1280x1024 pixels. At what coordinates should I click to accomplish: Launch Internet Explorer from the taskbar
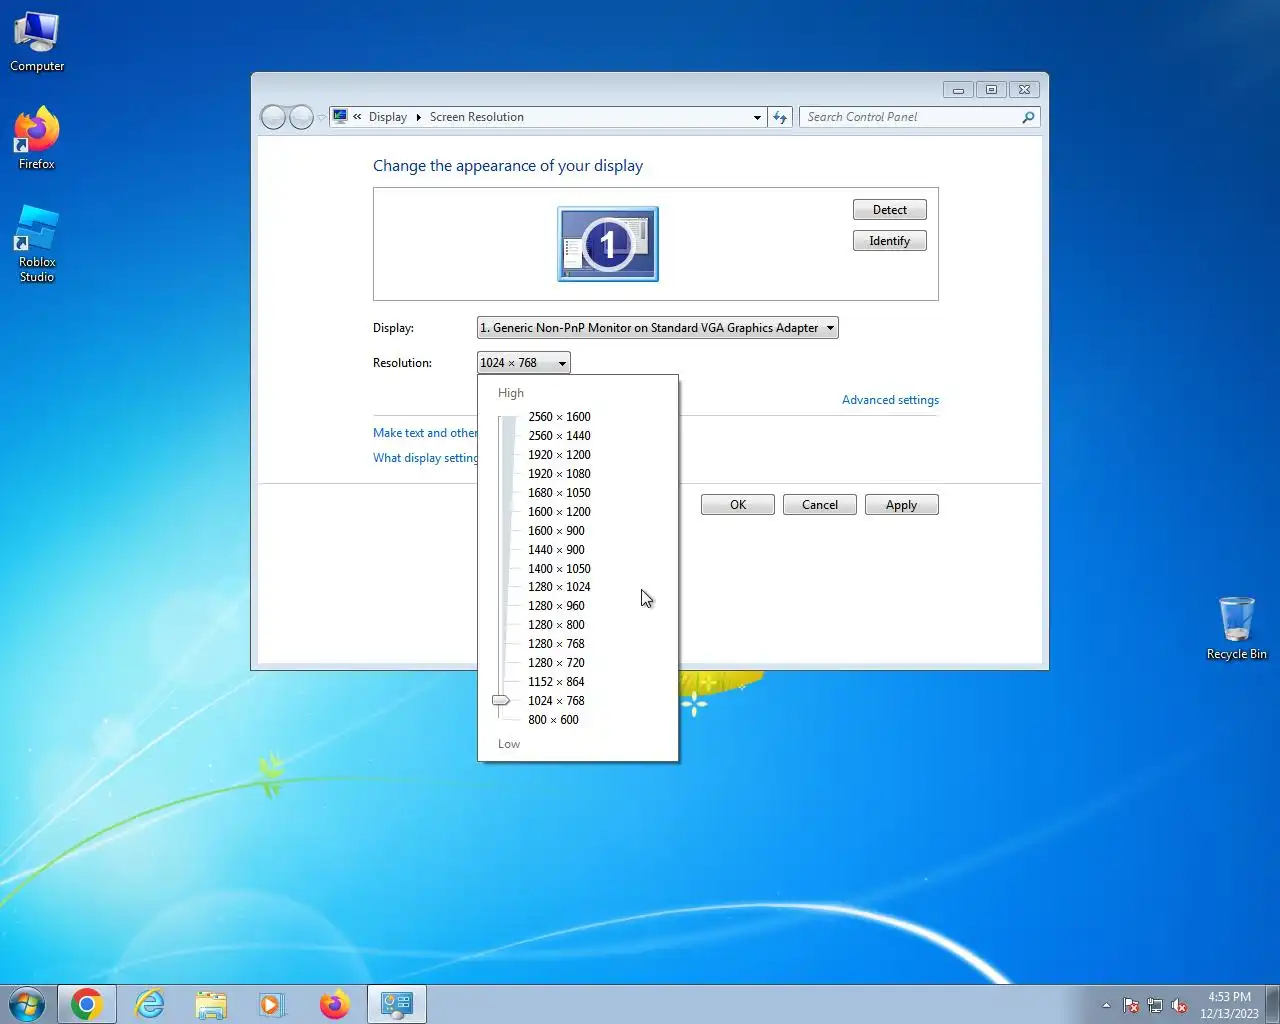point(150,1004)
